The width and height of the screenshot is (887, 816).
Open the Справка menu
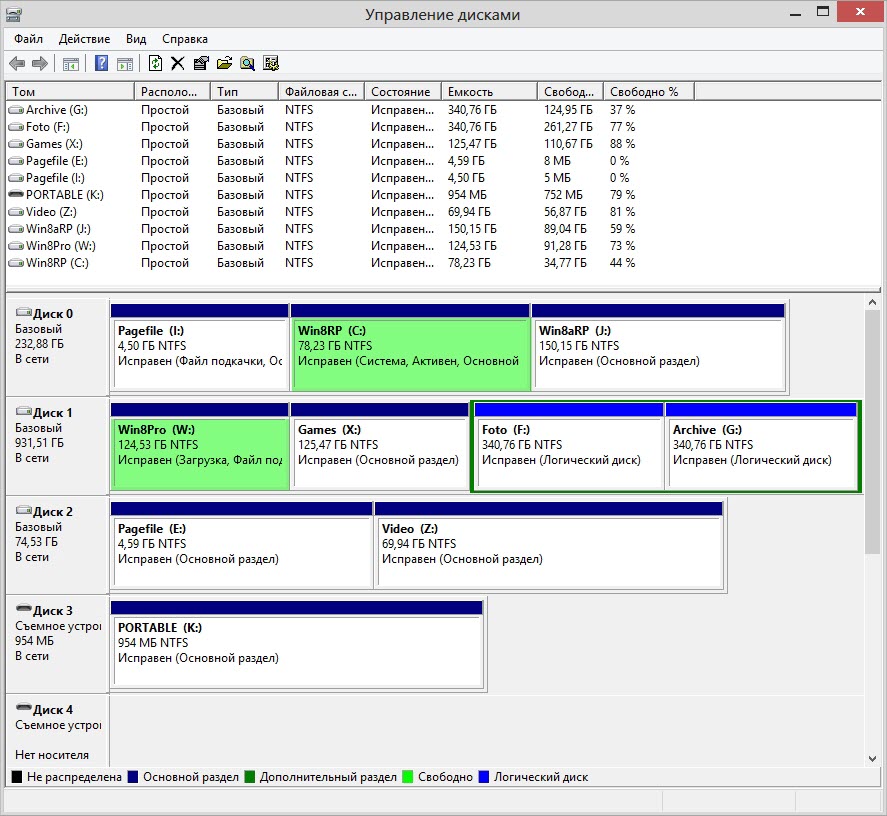(x=185, y=39)
